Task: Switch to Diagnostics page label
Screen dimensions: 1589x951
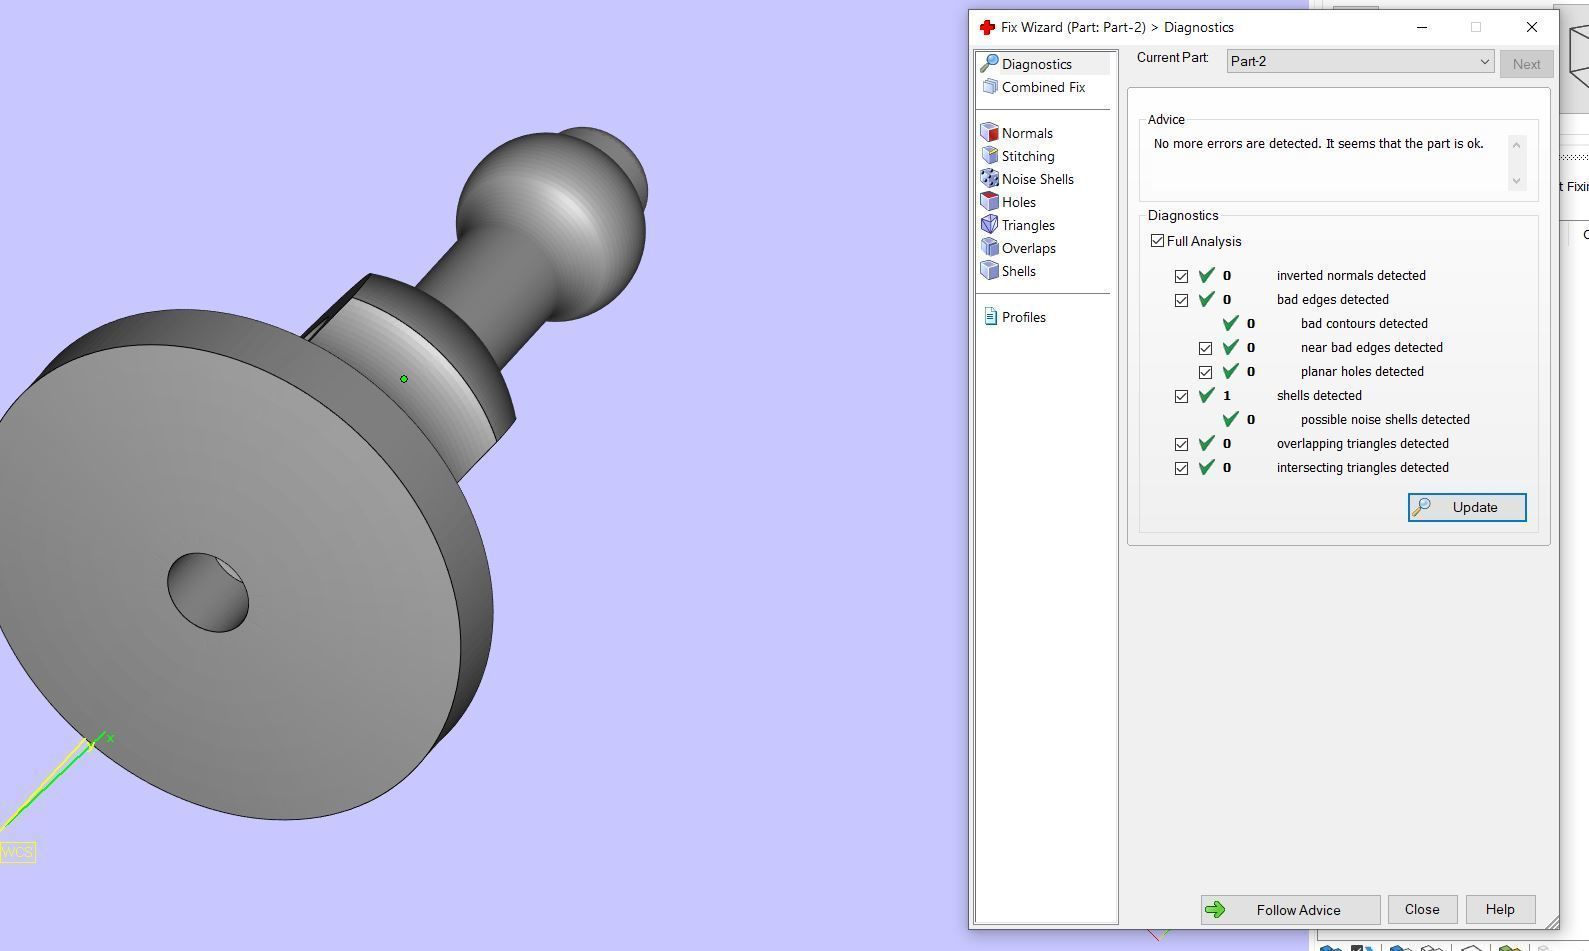Action: pyautogui.click(x=1036, y=64)
